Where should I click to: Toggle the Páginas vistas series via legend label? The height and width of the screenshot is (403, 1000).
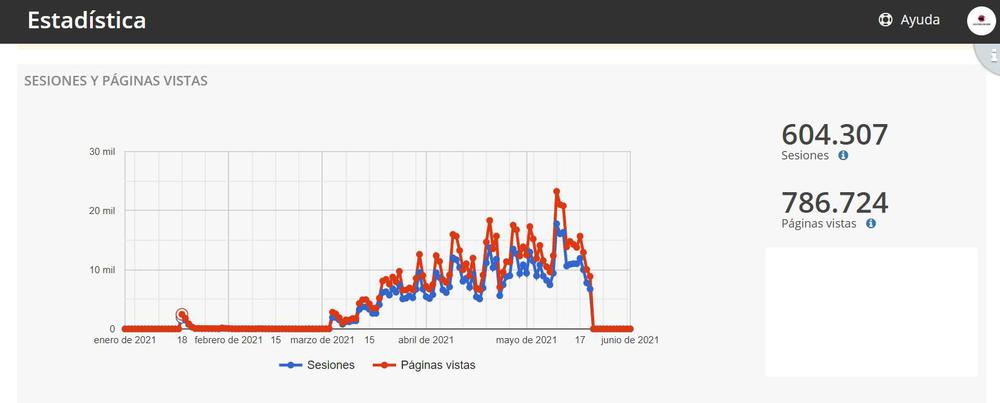tap(437, 365)
